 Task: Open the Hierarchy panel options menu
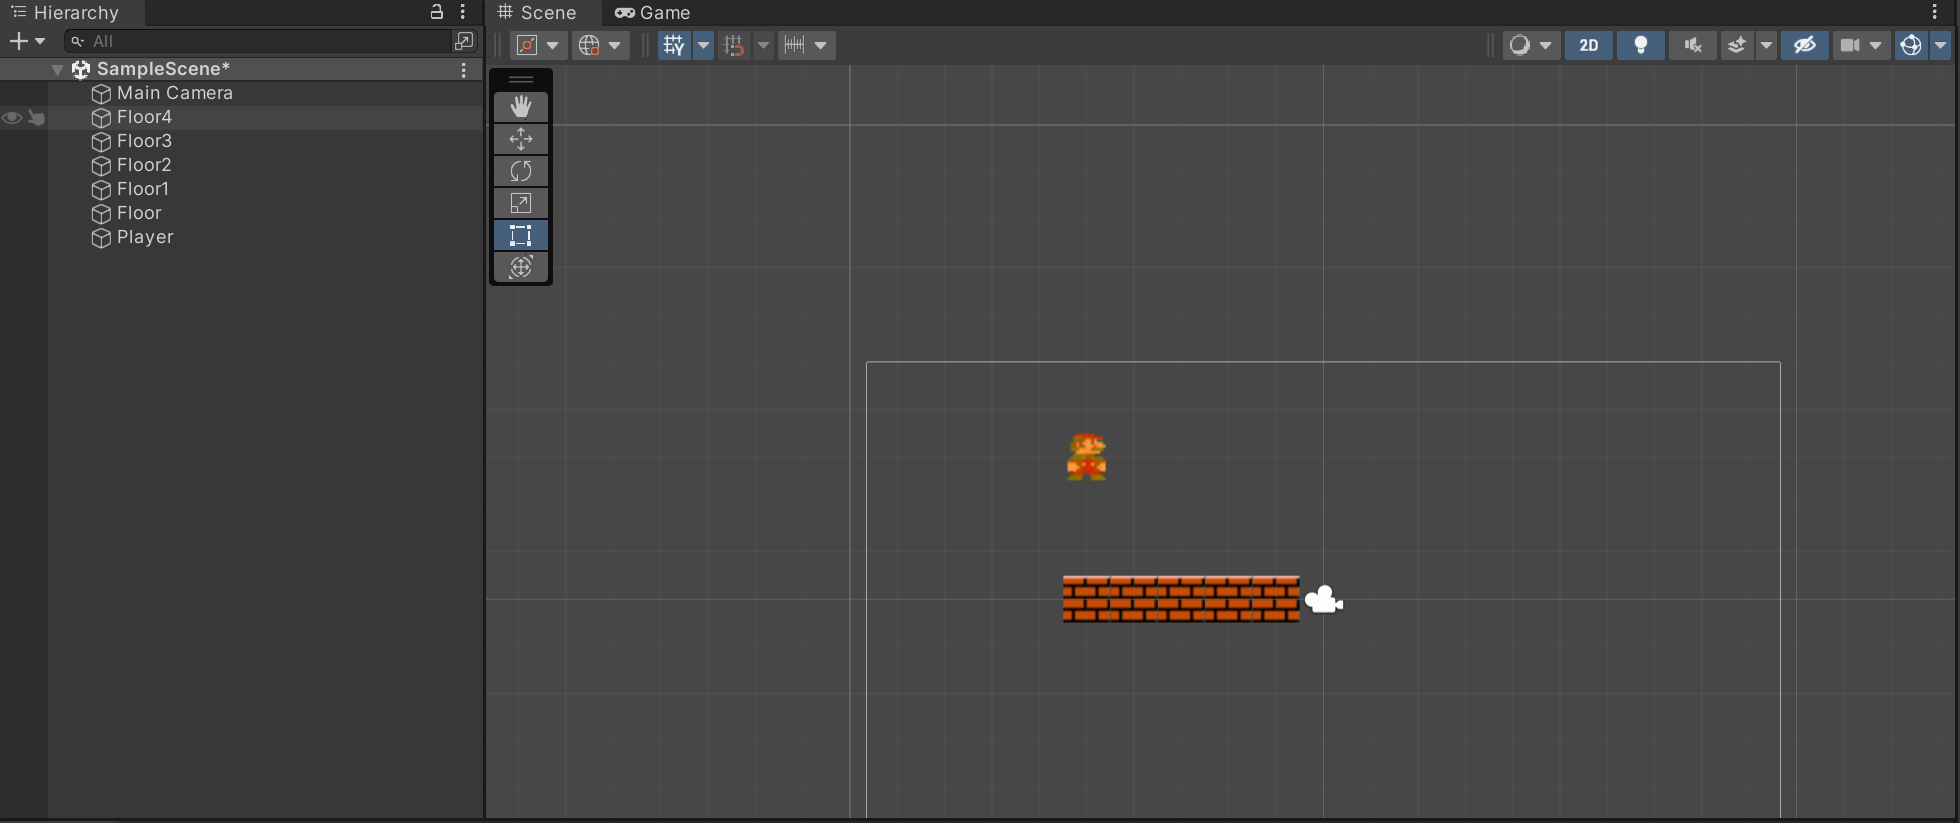pos(463,12)
